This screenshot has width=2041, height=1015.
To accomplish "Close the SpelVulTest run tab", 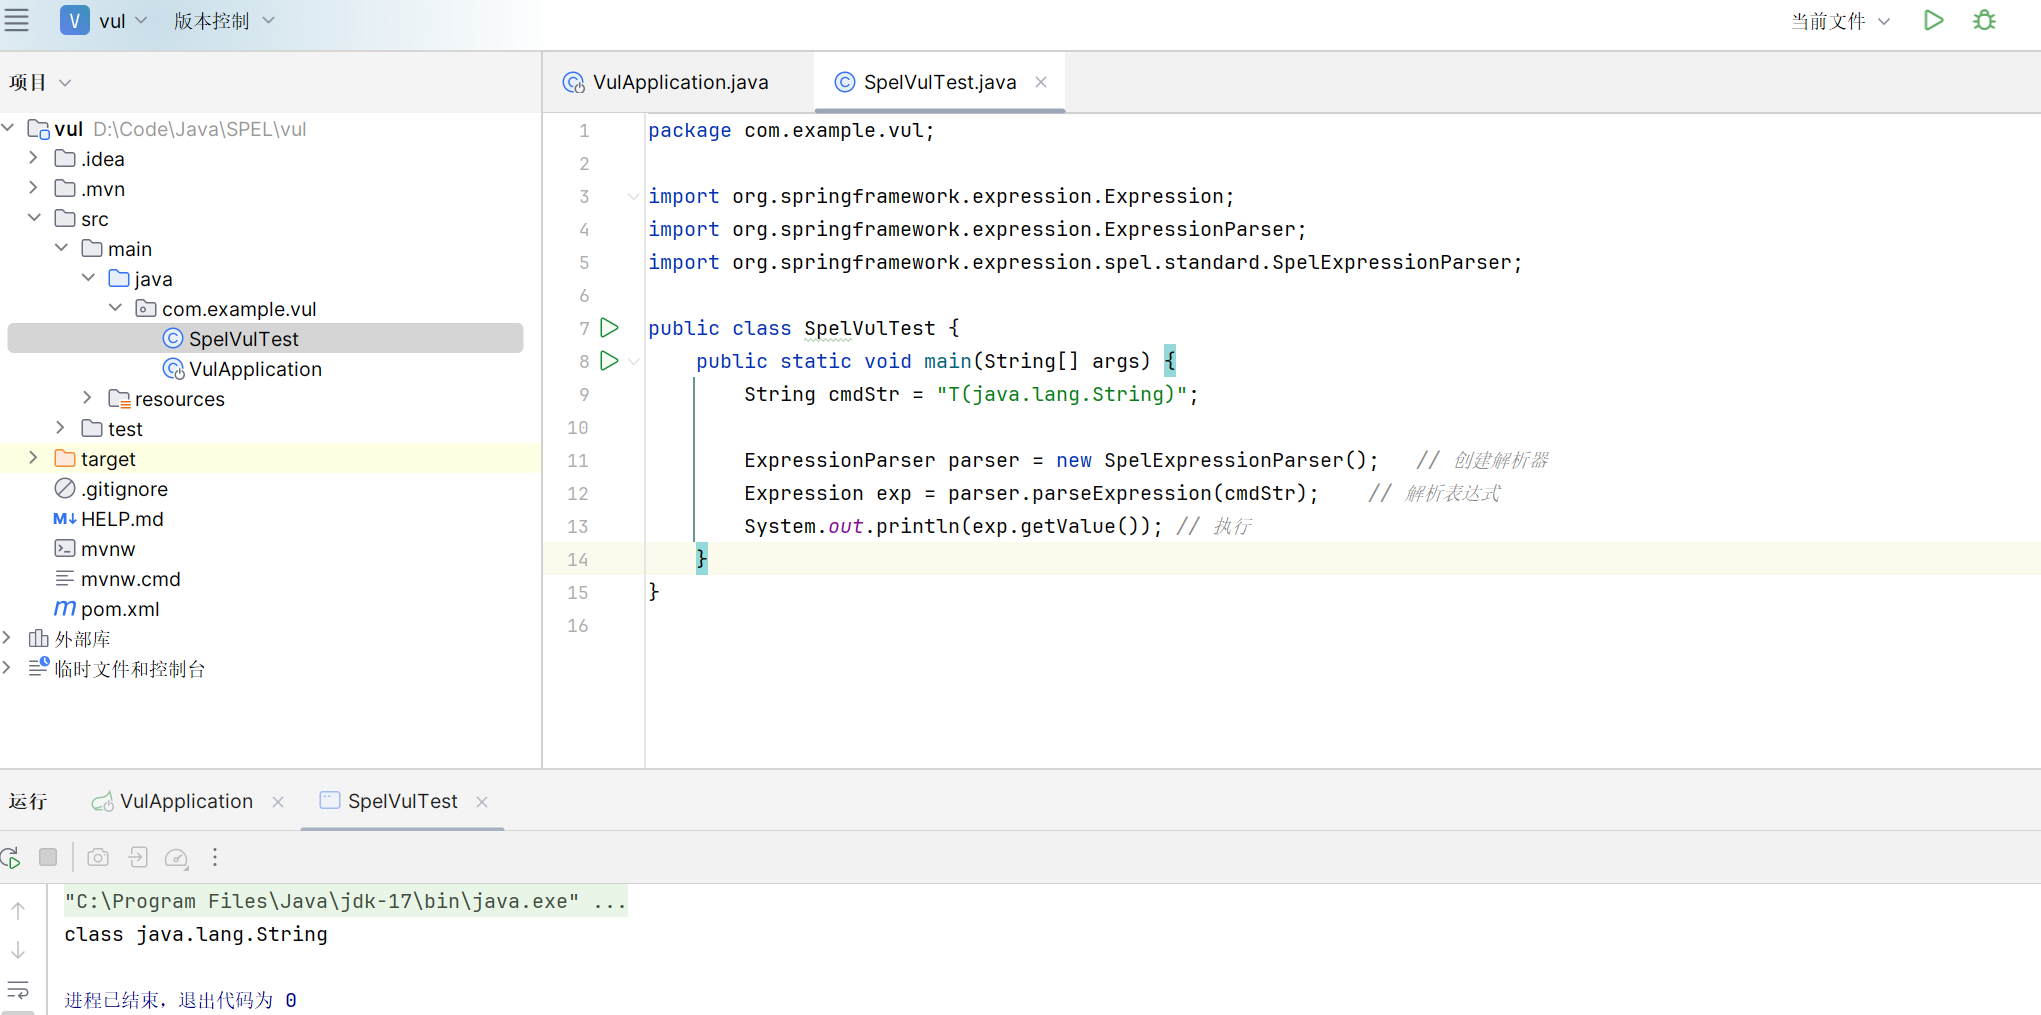I will click(x=482, y=802).
